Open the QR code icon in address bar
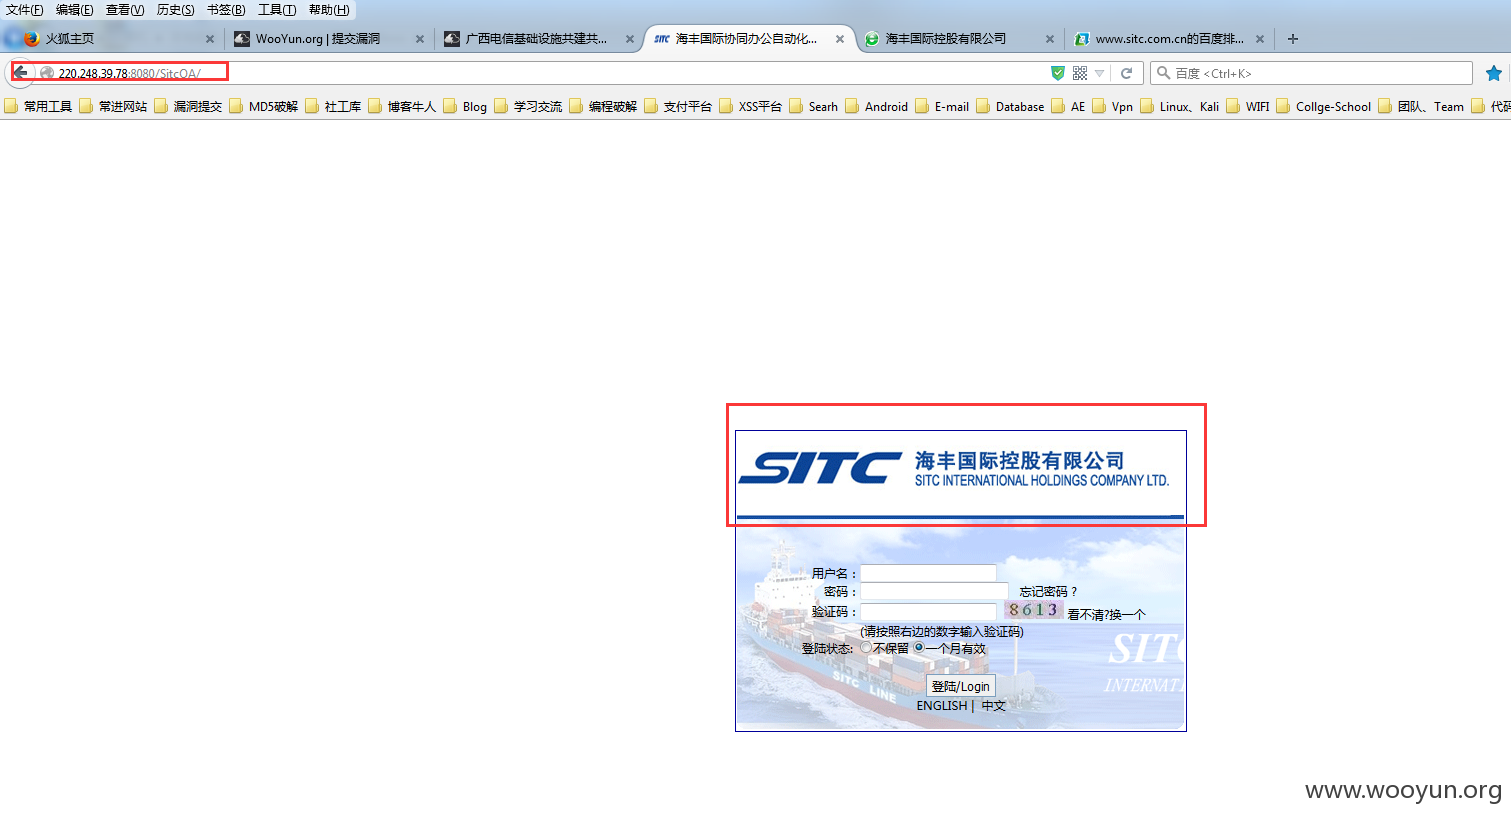Viewport: 1511px width, 819px height. (x=1080, y=73)
